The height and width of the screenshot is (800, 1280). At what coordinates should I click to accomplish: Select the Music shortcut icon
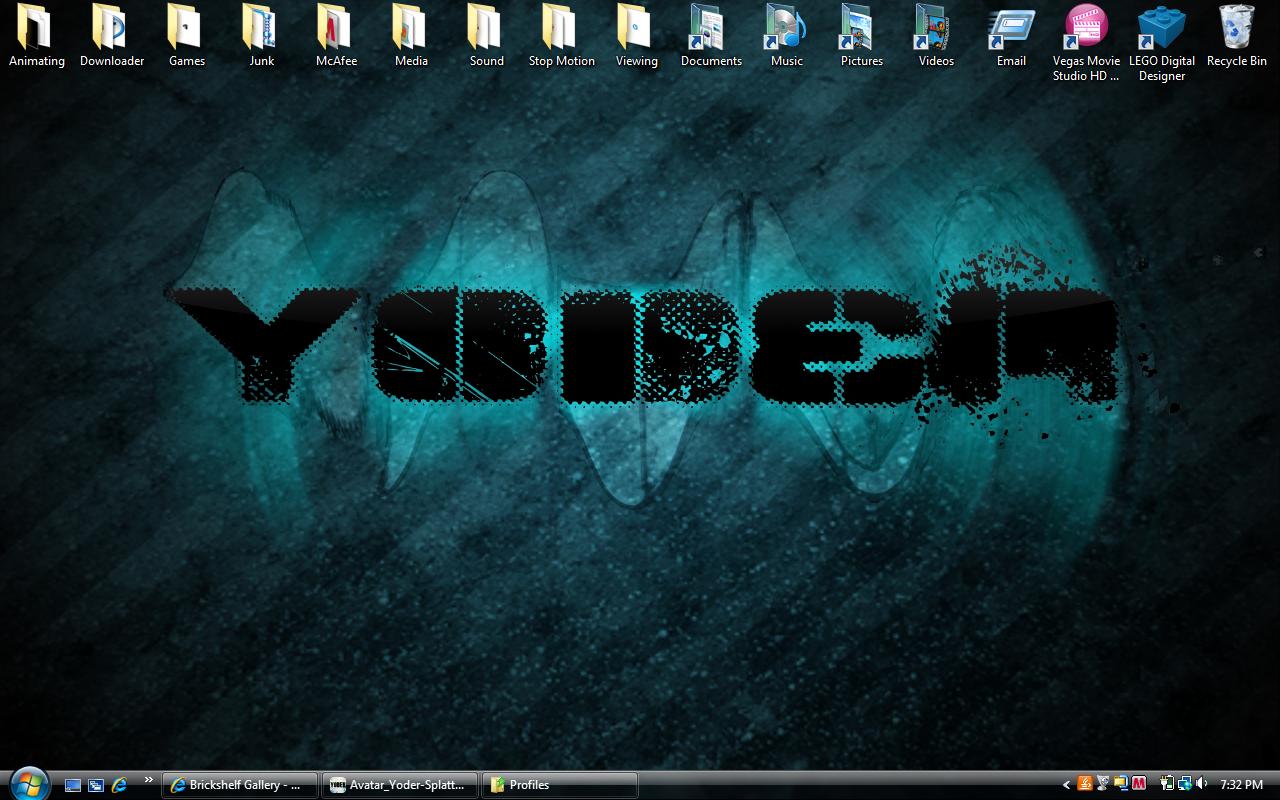pyautogui.click(x=787, y=37)
